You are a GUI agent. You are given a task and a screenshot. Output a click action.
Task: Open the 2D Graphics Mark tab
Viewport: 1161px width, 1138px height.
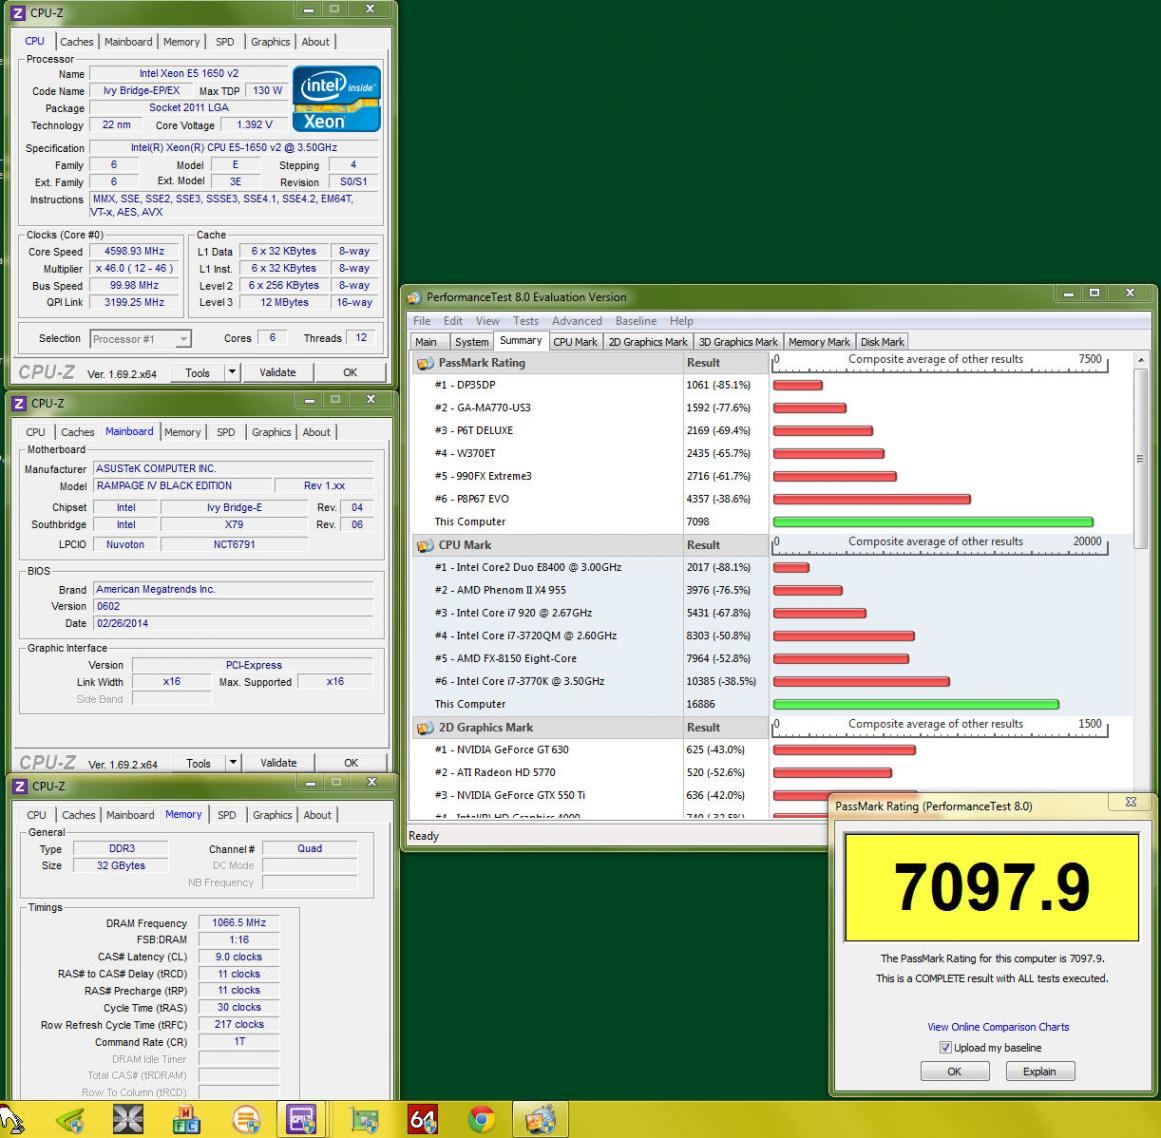pos(648,342)
